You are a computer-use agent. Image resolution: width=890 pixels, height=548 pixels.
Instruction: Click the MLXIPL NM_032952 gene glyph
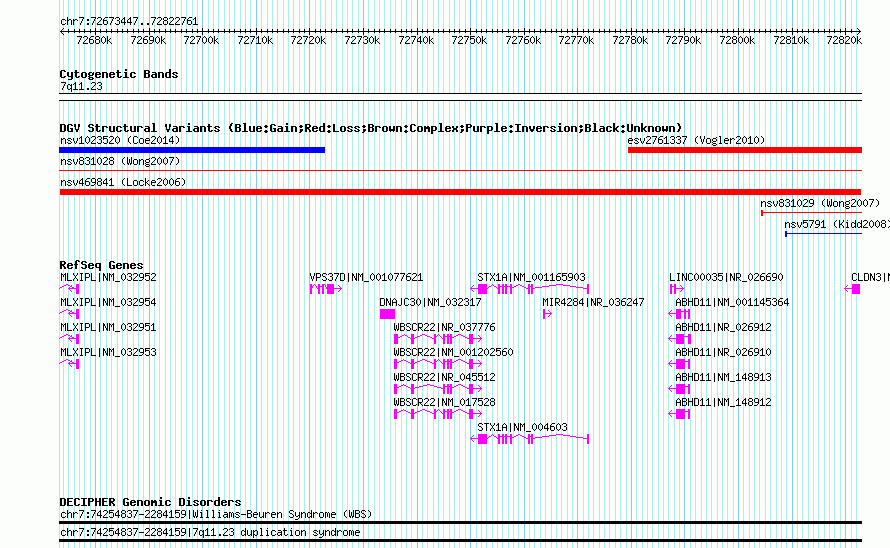(69, 289)
